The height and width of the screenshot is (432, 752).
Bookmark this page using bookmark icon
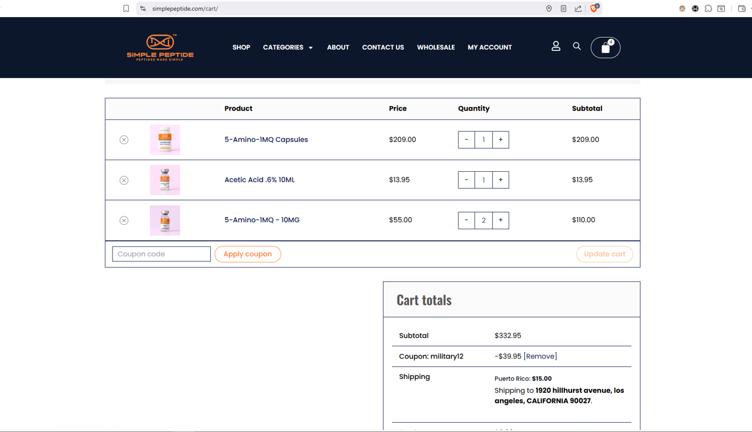point(126,8)
